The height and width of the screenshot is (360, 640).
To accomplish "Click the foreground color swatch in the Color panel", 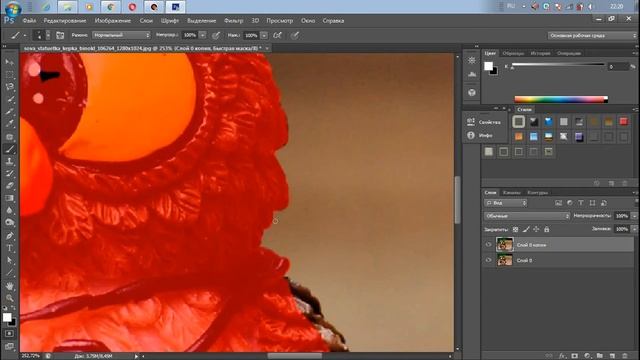I will coord(488,66).
